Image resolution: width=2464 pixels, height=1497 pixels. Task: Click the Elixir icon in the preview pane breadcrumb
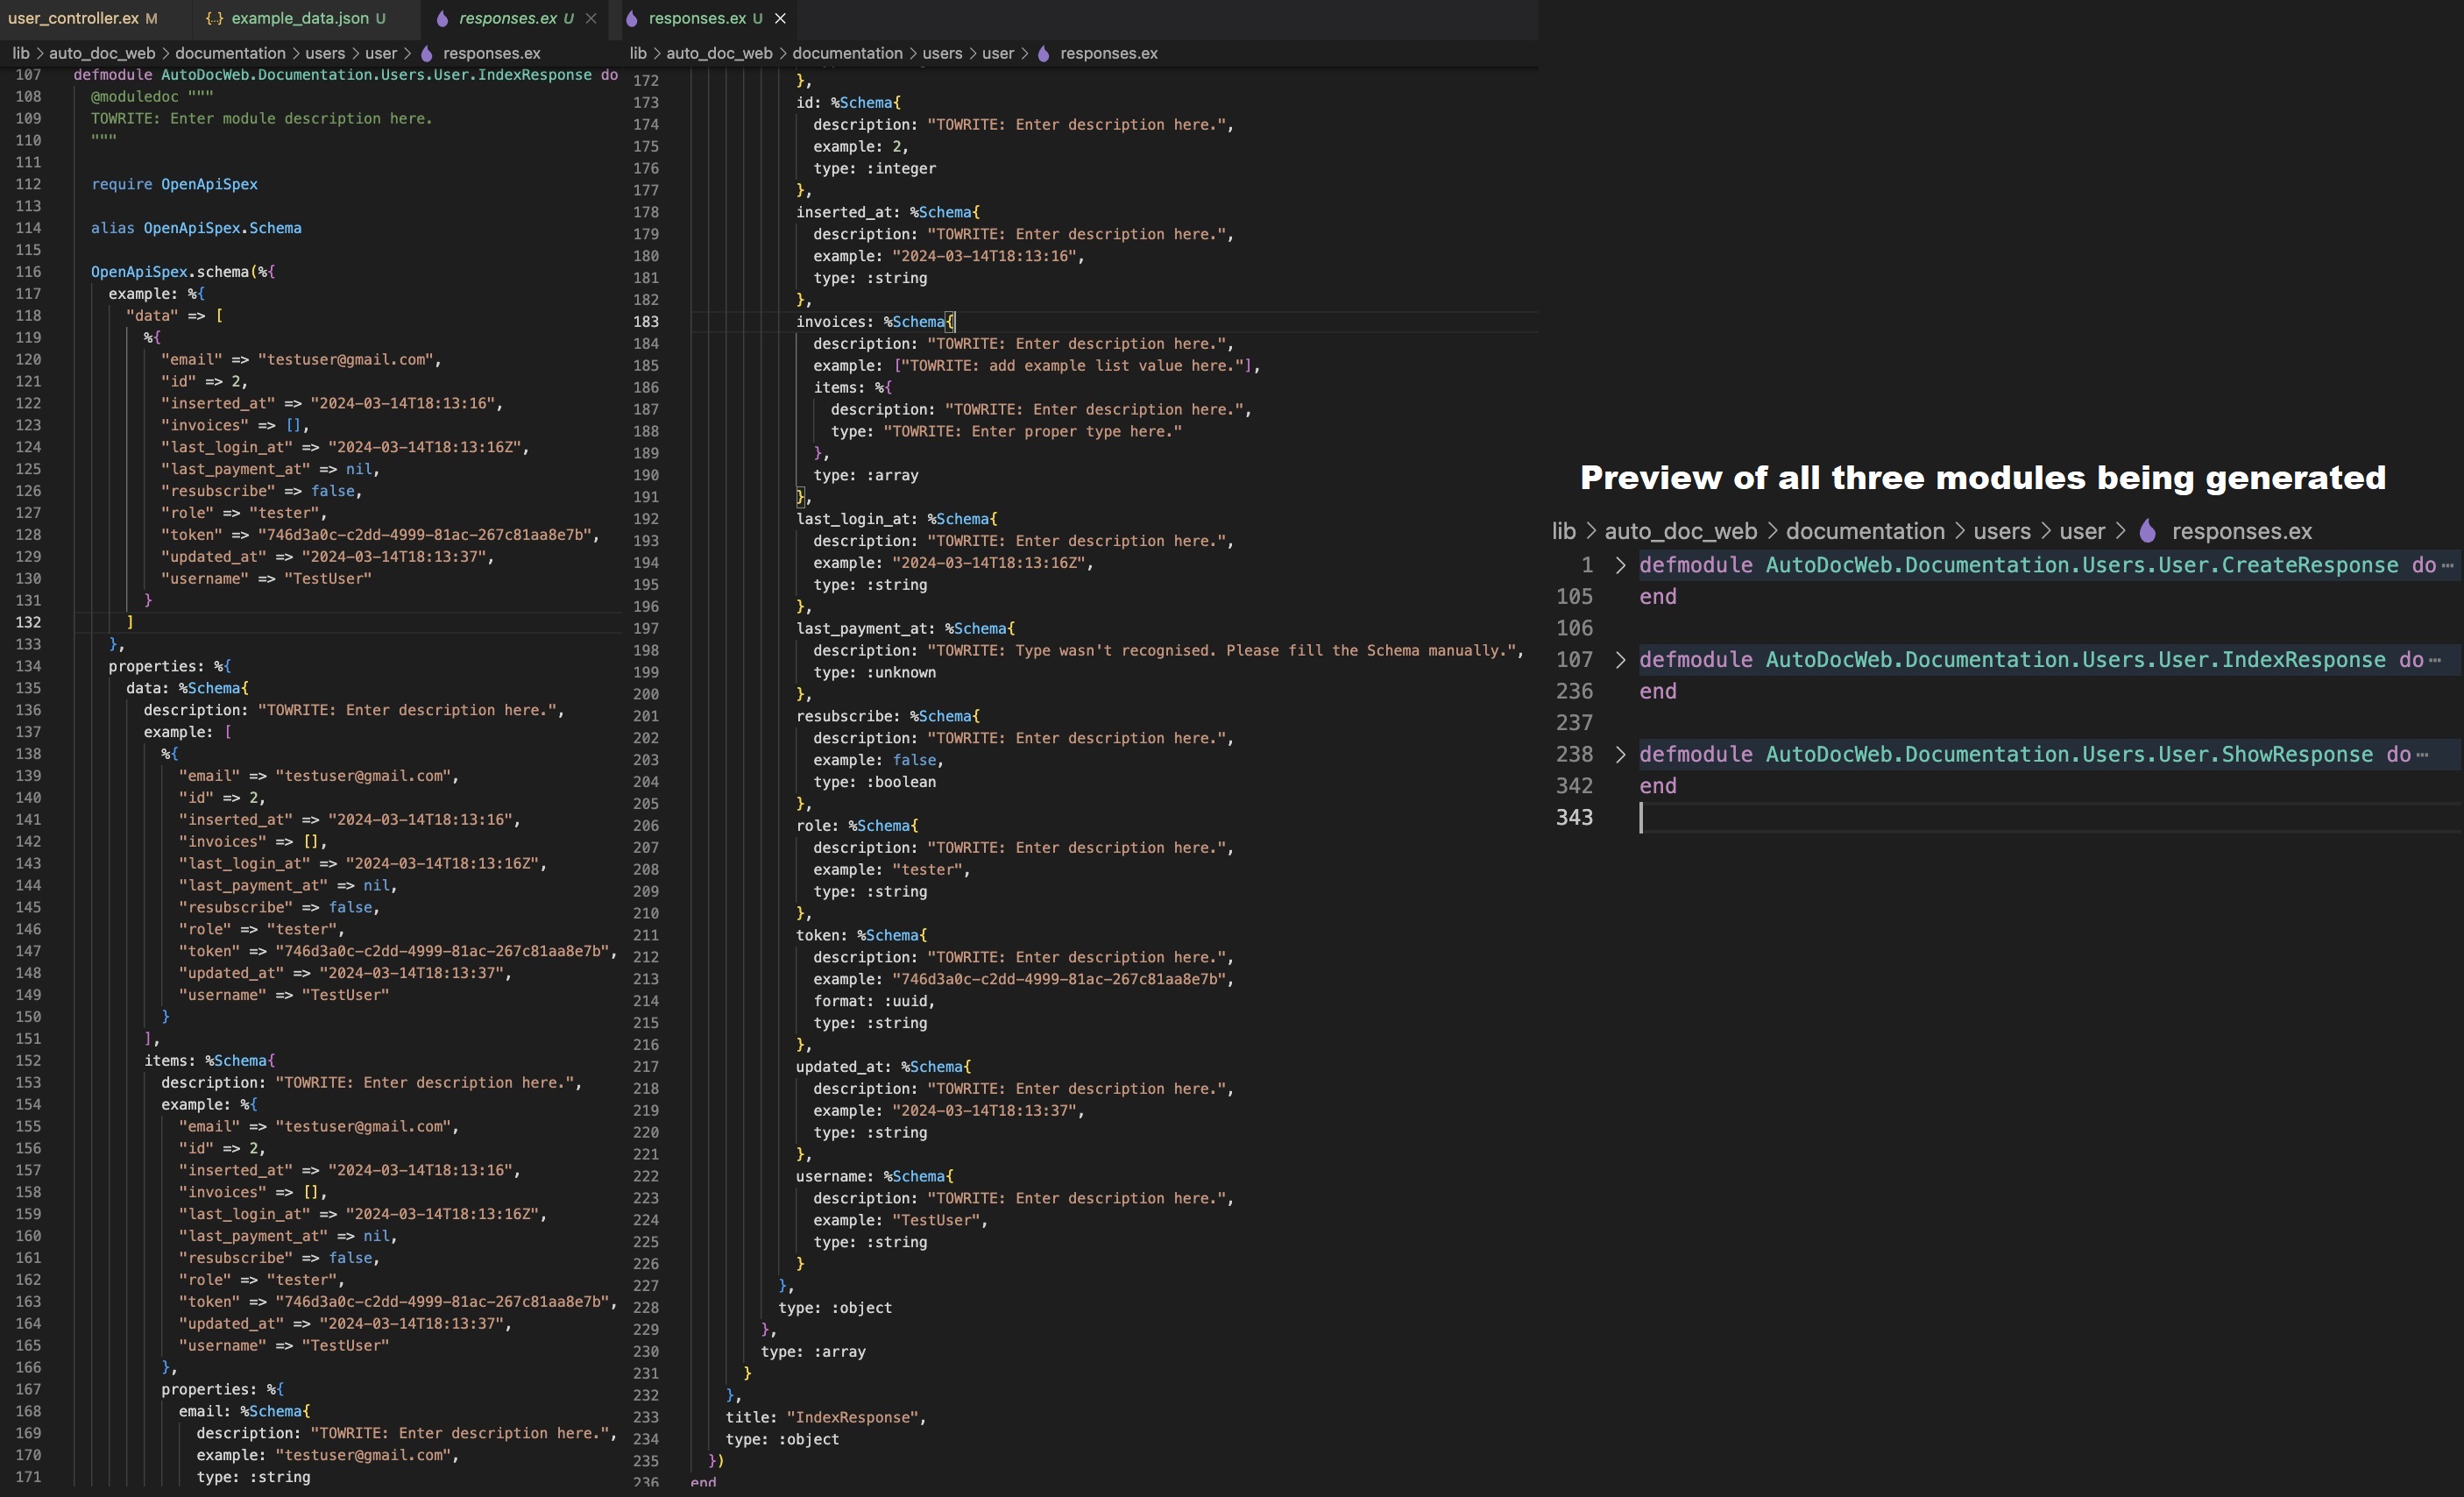pyautogui.click(x=2147, y=531)
